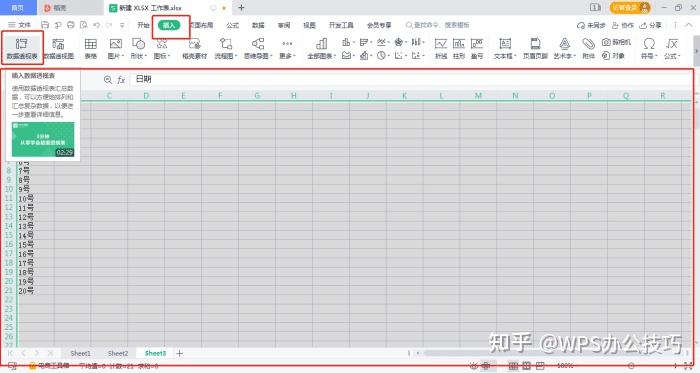Screen dimensions: 700x373
Task: Insert an Attachment (附件)
Action: coord(588,48)
